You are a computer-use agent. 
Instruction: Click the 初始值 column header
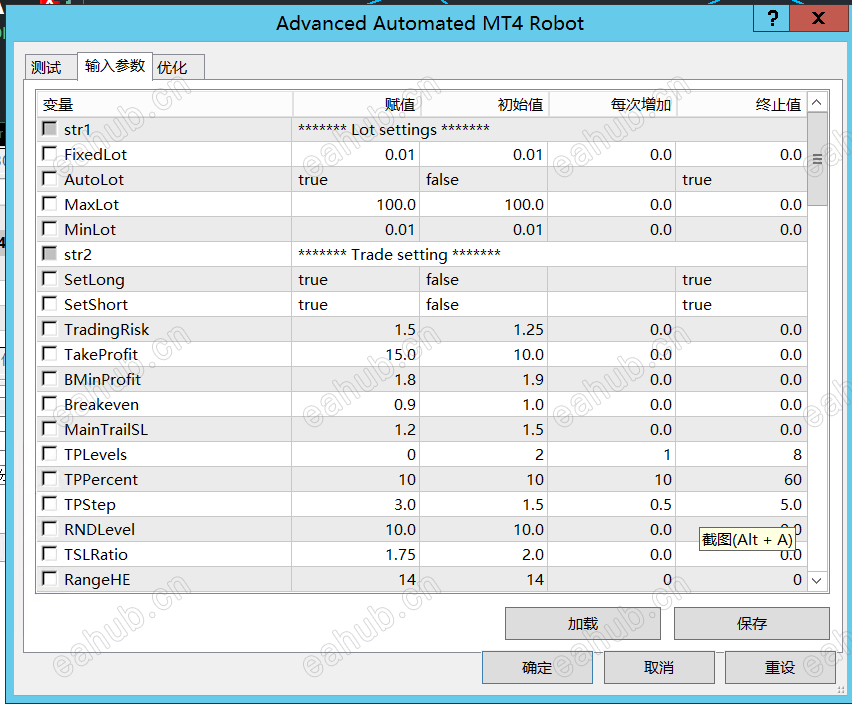[485, 104]
